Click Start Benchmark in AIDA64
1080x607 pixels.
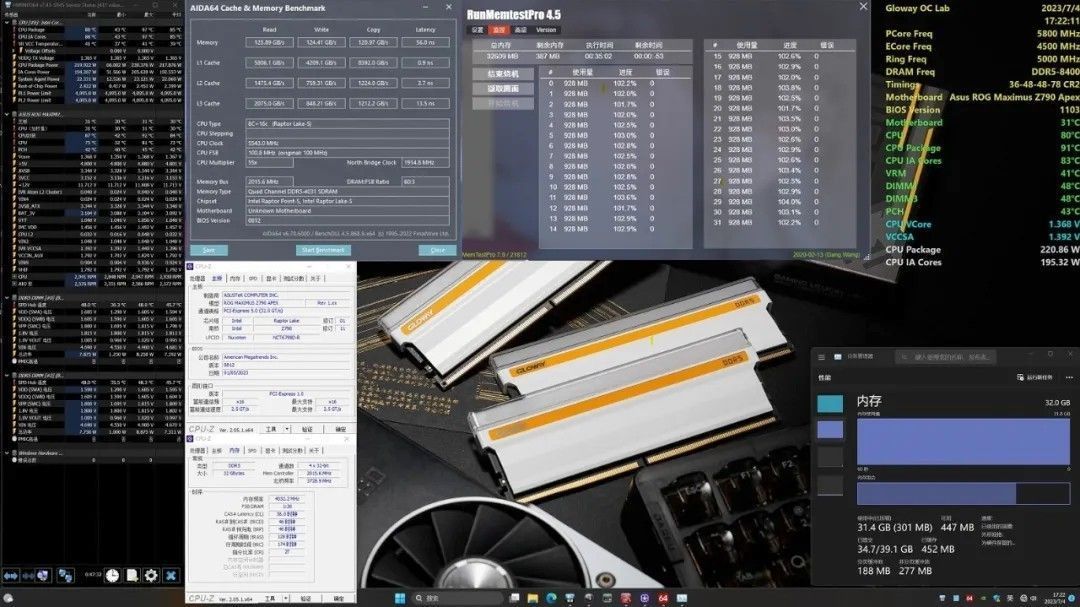click(x=323, y=250)
